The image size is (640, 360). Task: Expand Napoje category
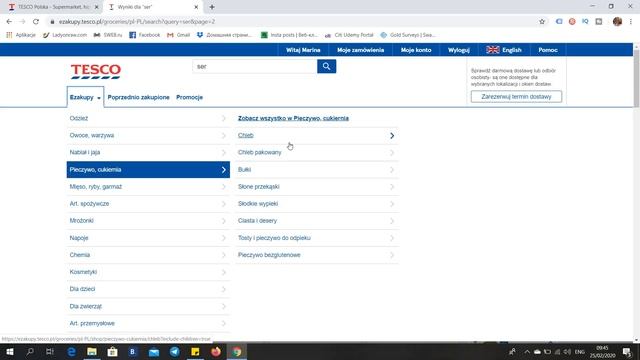click(148, 238)
